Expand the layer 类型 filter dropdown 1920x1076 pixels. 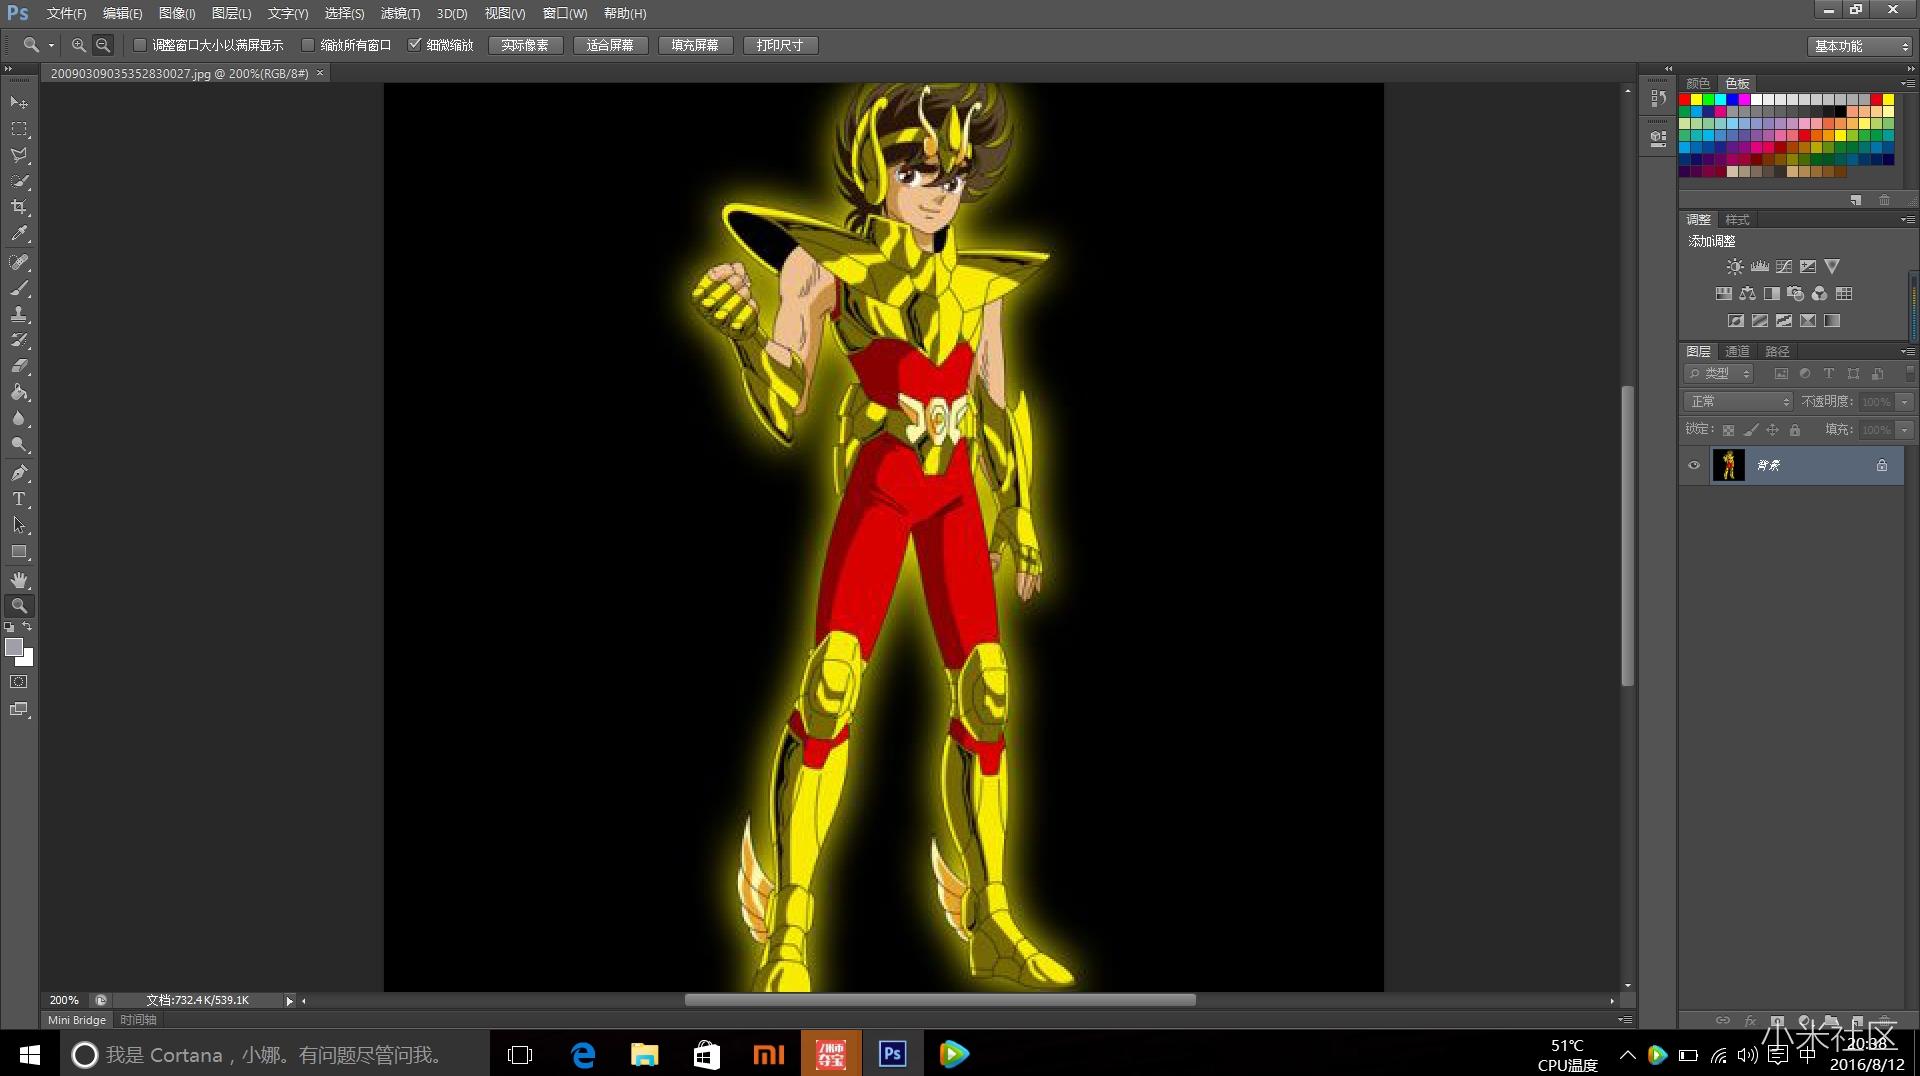[1720, 373]
